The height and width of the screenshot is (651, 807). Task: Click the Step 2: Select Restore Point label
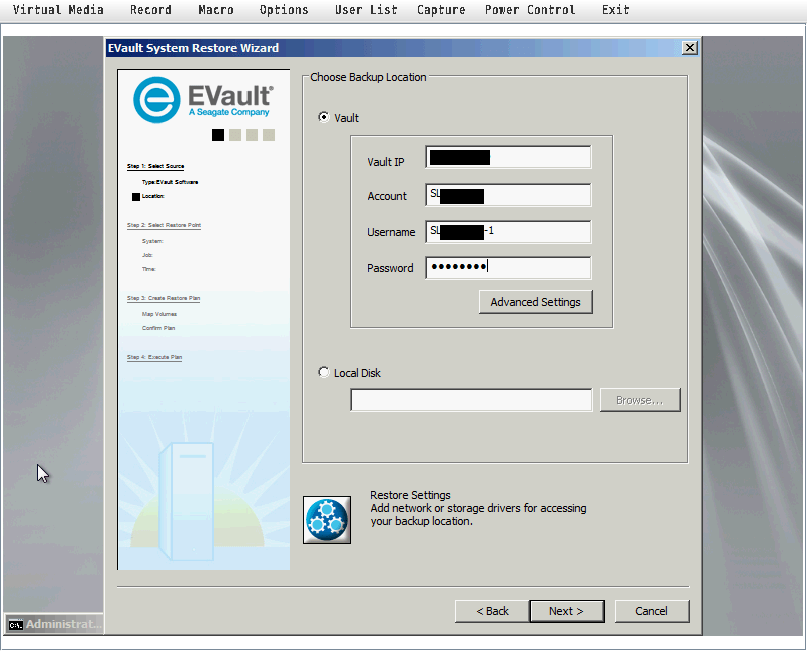pos(164,225)
